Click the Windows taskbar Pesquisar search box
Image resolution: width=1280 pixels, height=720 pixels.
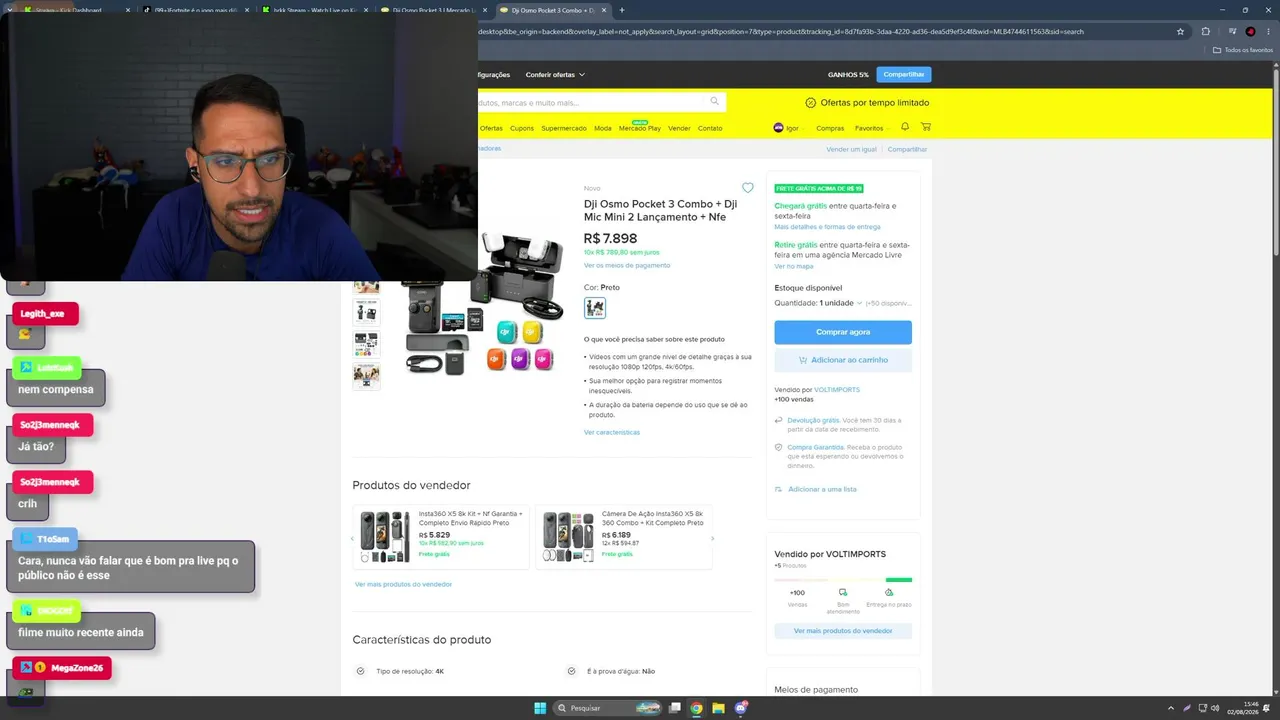[x=608, y=708]
